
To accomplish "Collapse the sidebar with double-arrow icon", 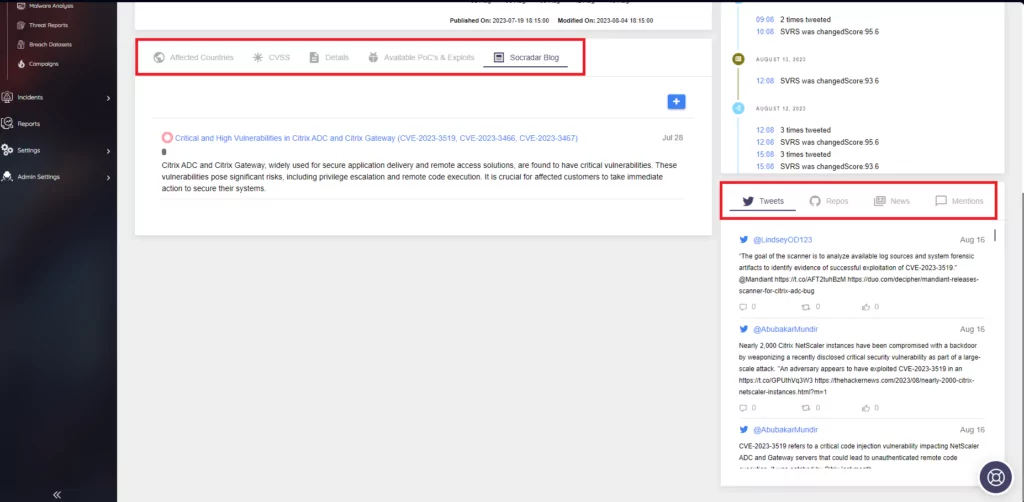I will coord(57,495).
